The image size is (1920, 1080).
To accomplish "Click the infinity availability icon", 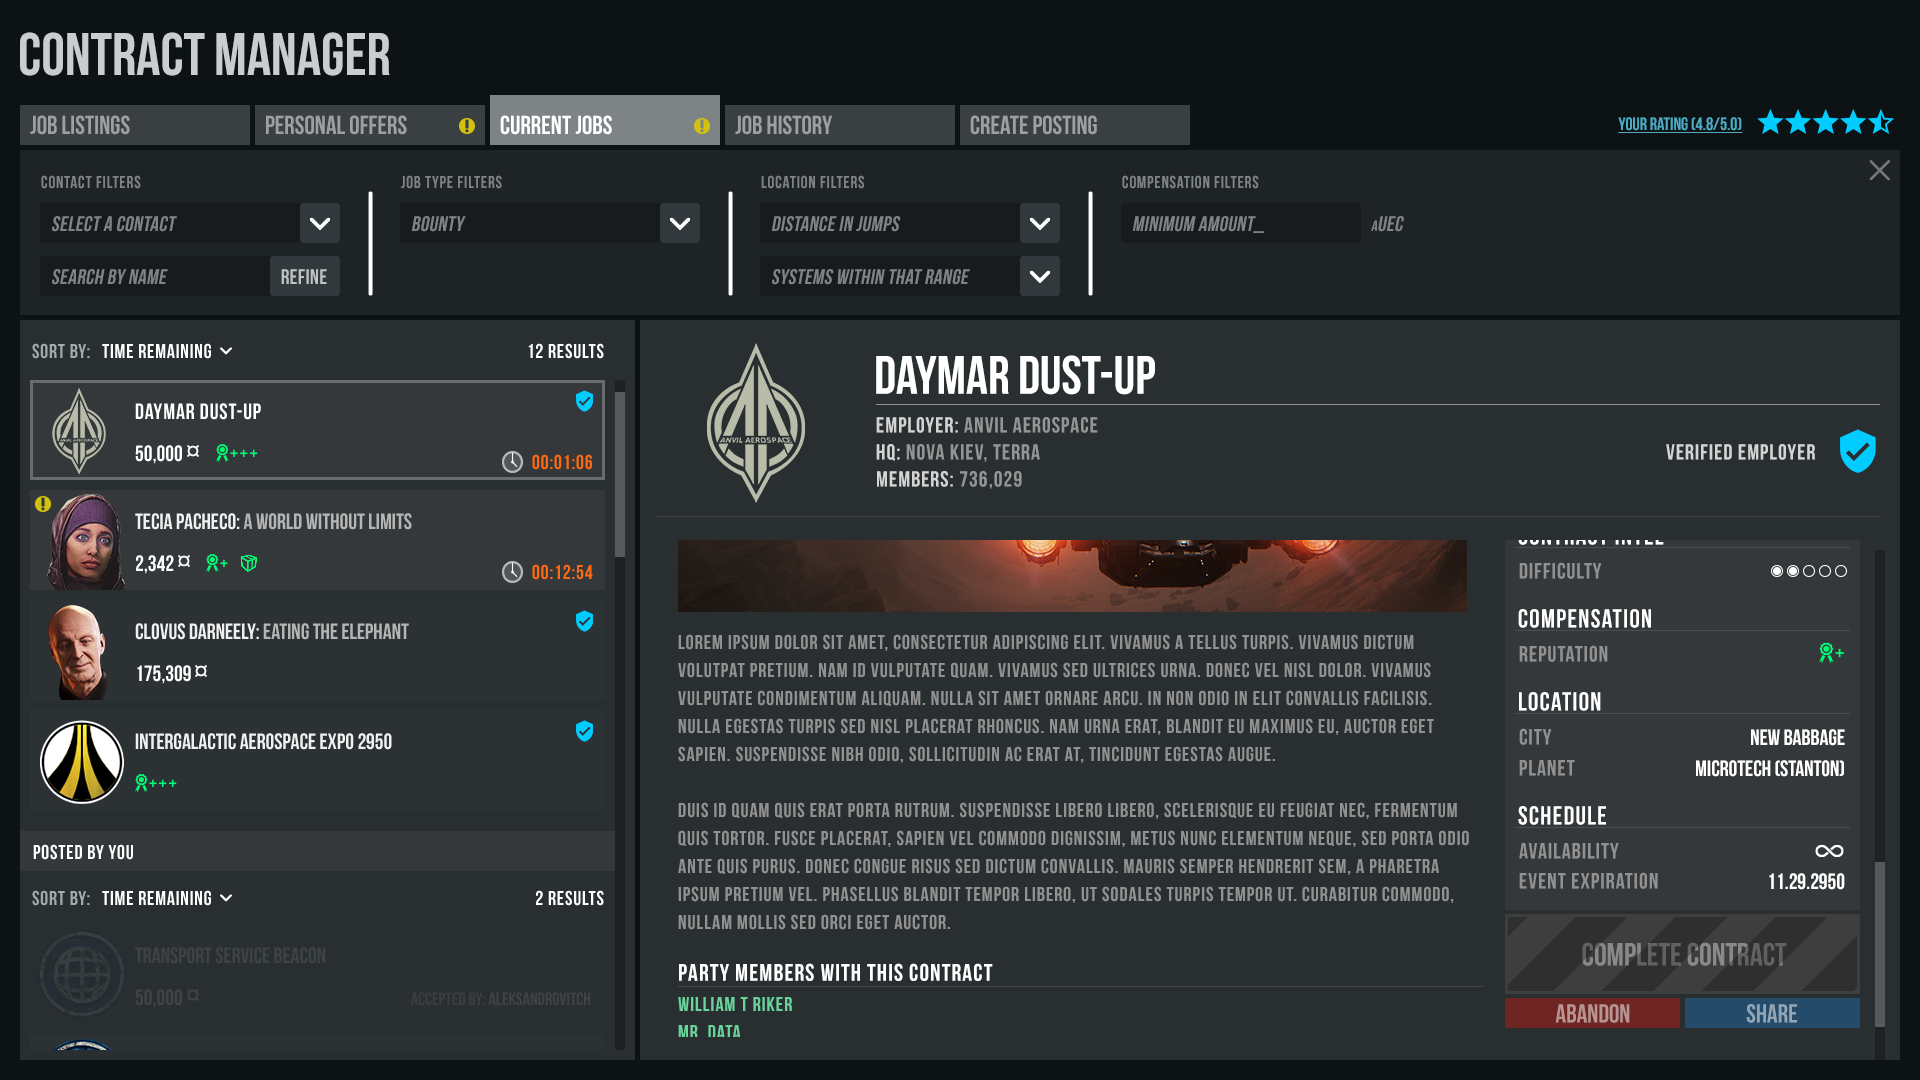I will click(1829, 851).
